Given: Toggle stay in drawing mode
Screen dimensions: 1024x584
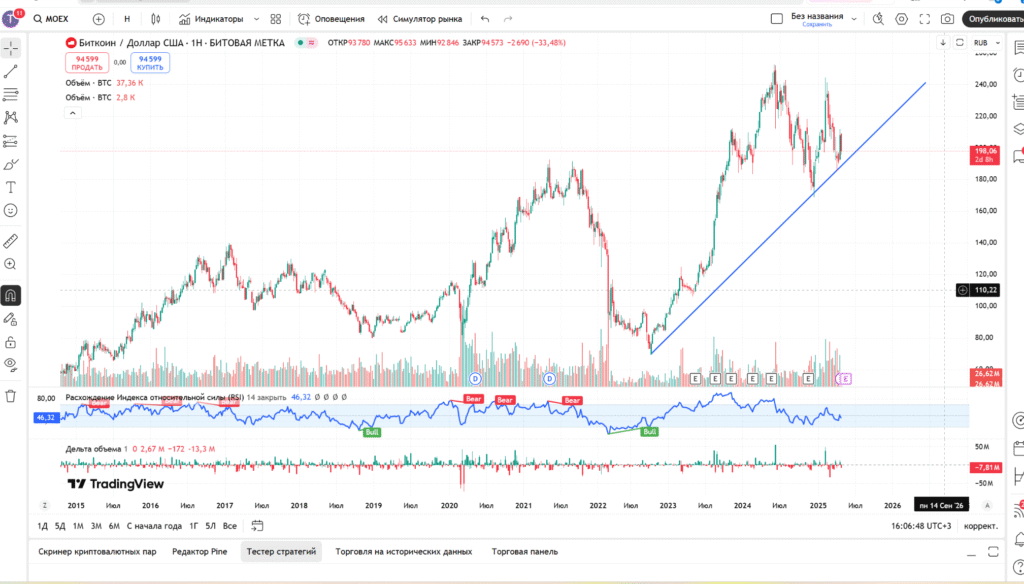Looking at the screenshot, I should (10, 319).
